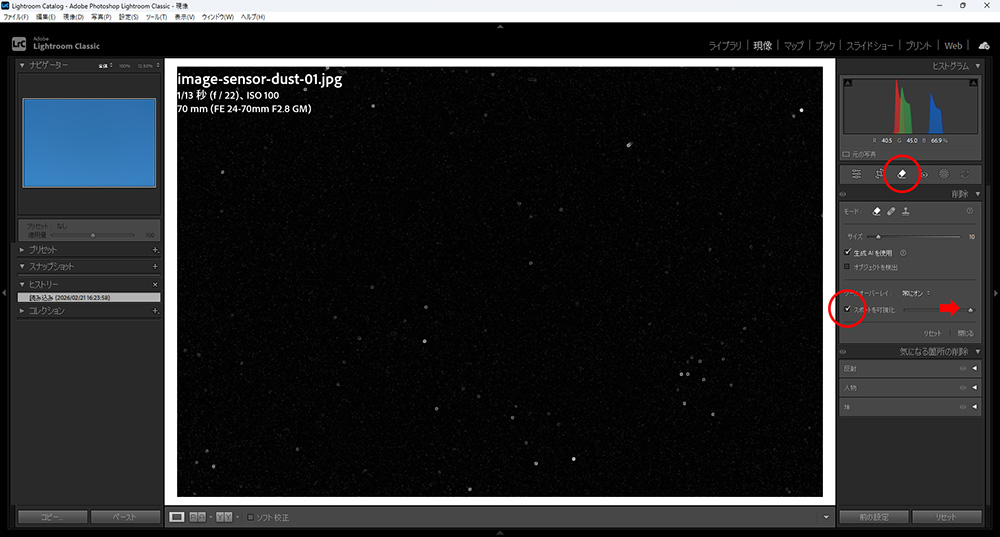Enable the オブジェクトを検出 checkbox

click(848, 266)
